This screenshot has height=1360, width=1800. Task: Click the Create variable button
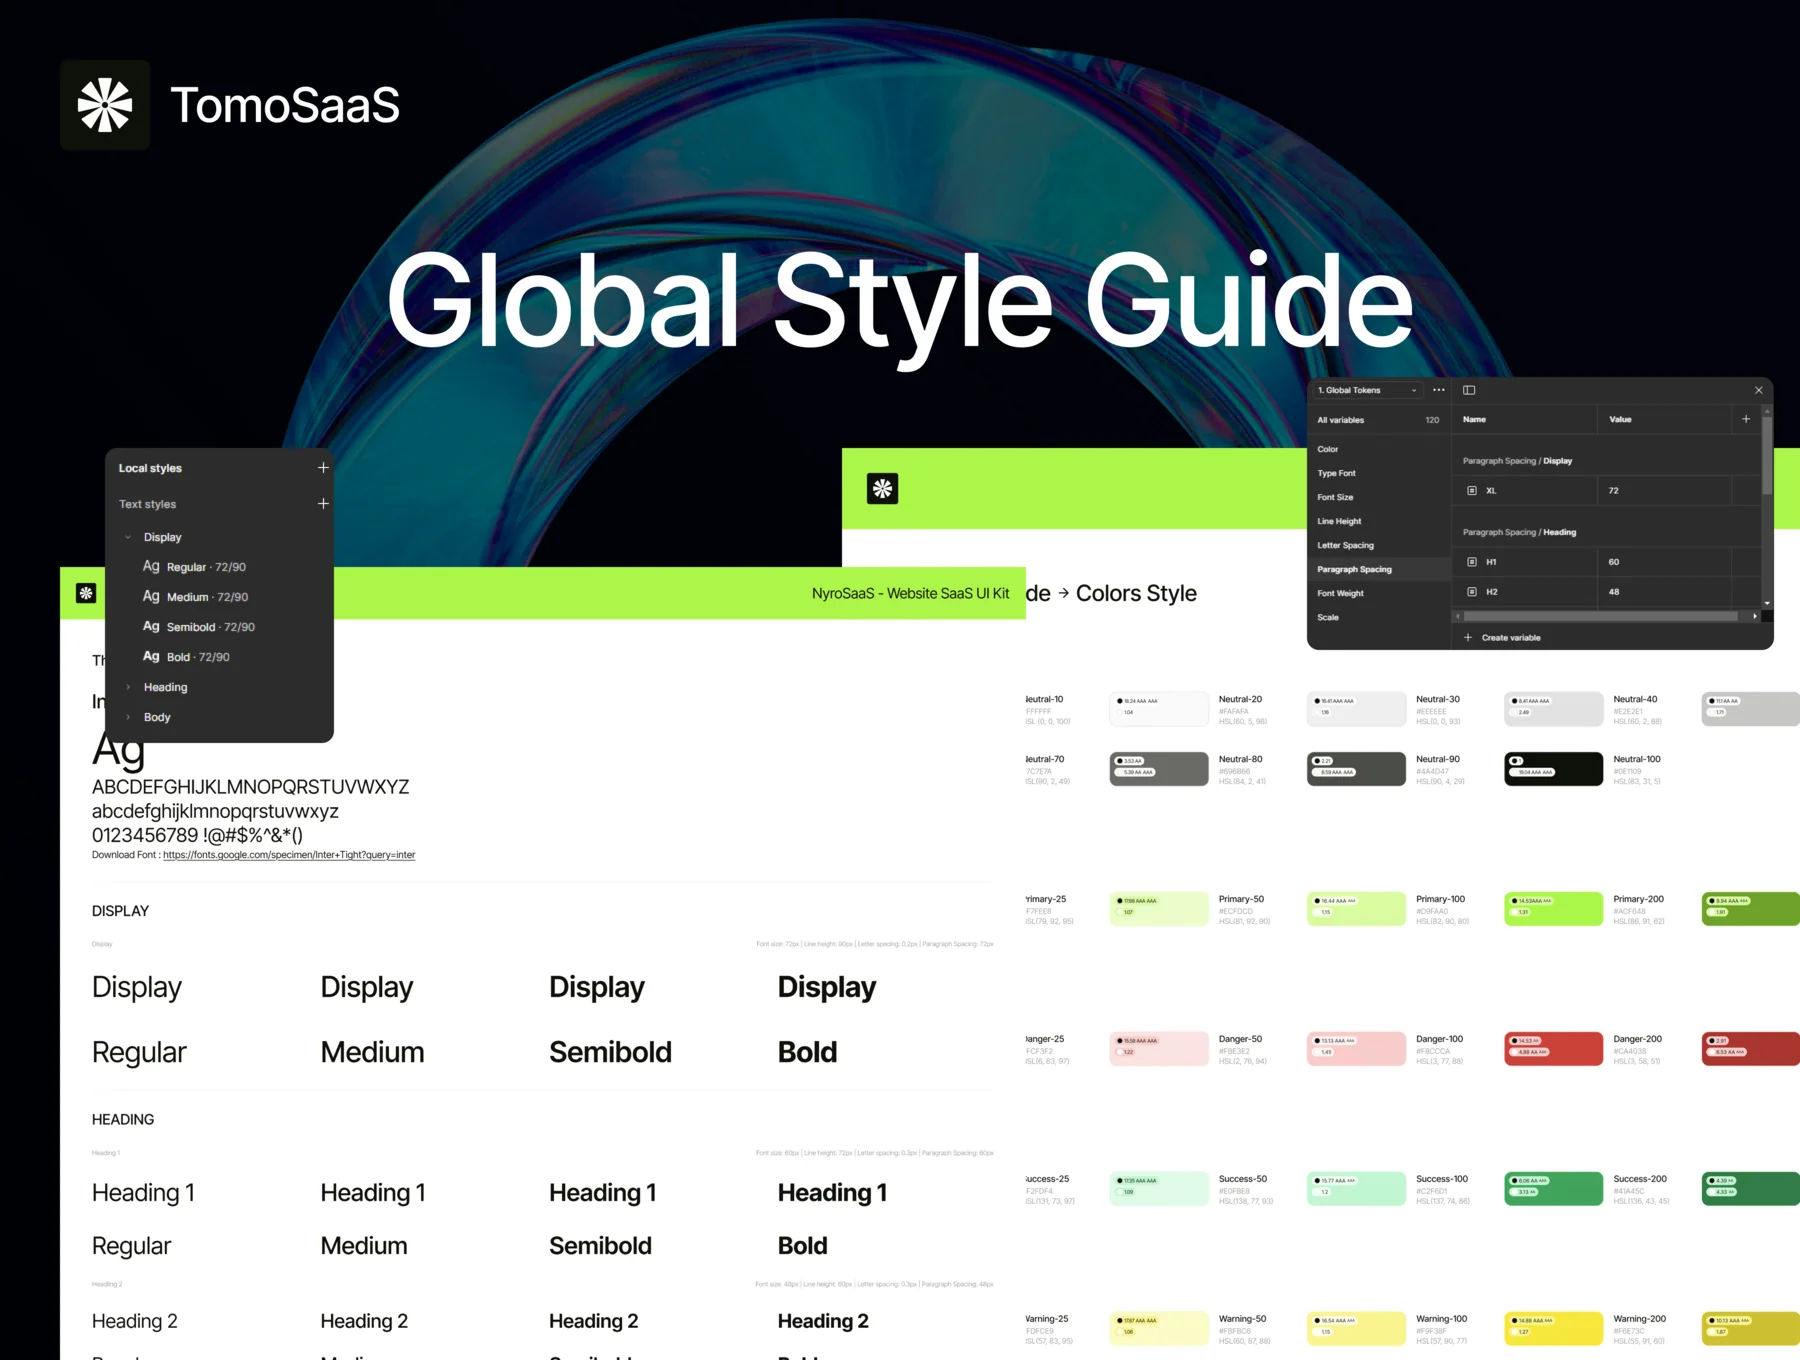1502,637
